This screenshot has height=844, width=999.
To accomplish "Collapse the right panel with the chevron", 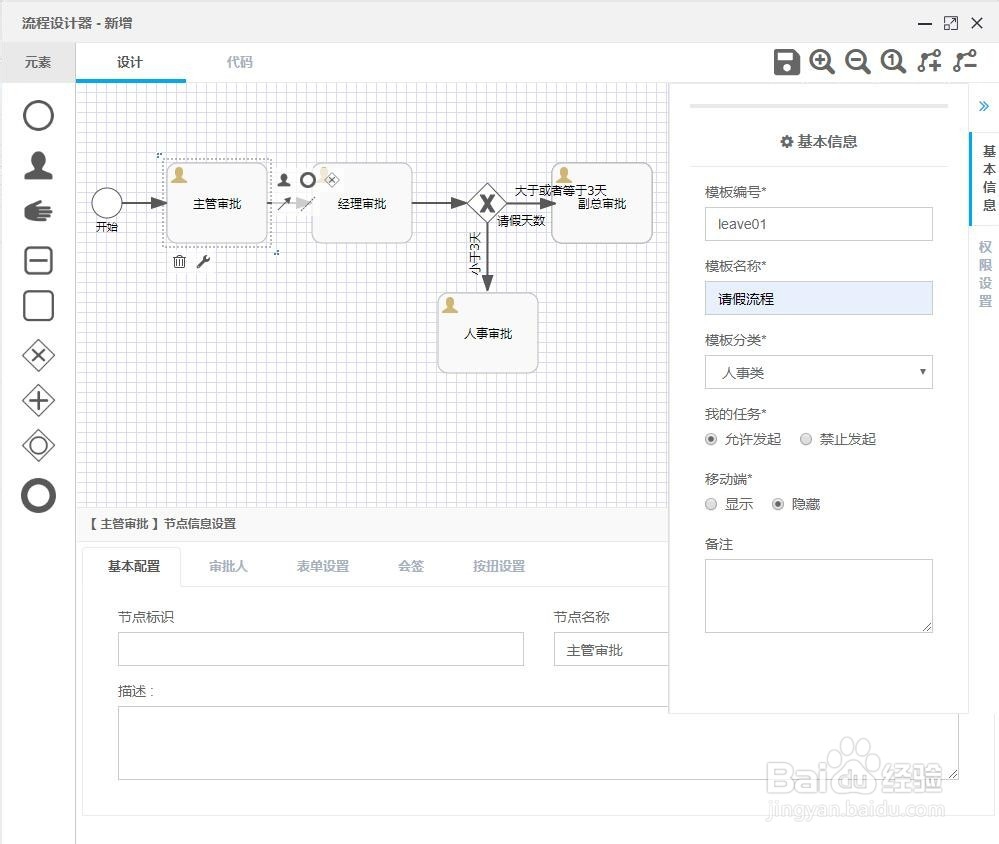I will [x=985, y=104].
